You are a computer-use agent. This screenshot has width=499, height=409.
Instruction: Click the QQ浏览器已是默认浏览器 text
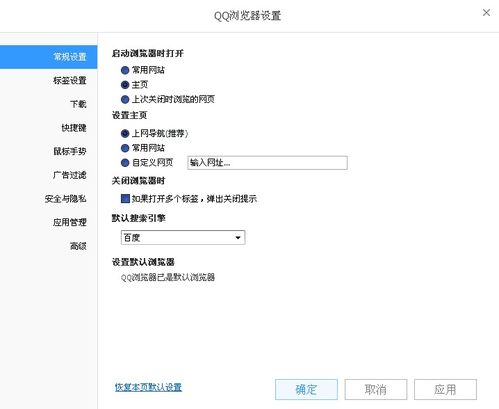(168, 277)
